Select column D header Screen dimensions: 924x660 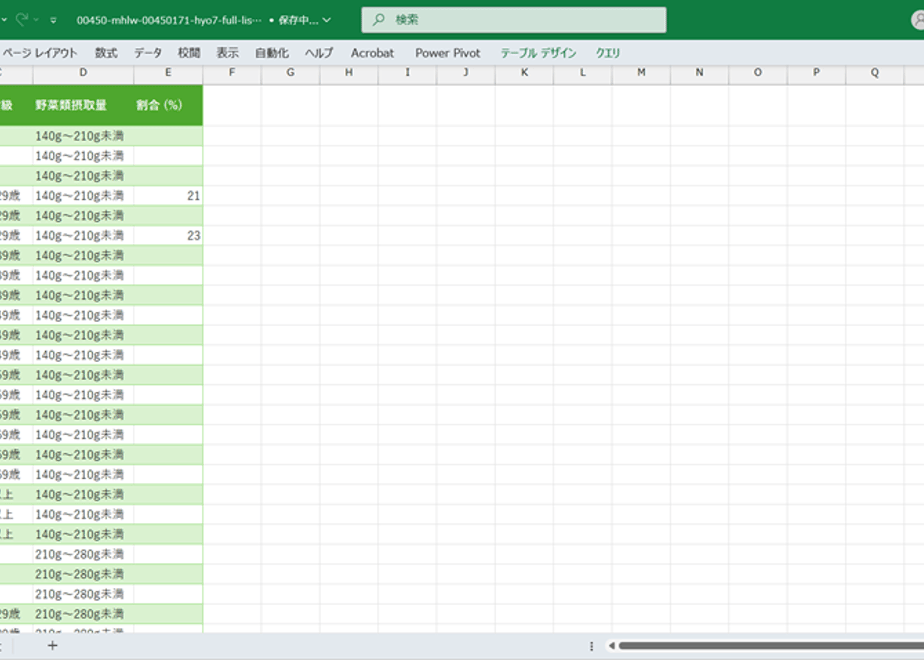pos(83,72)
